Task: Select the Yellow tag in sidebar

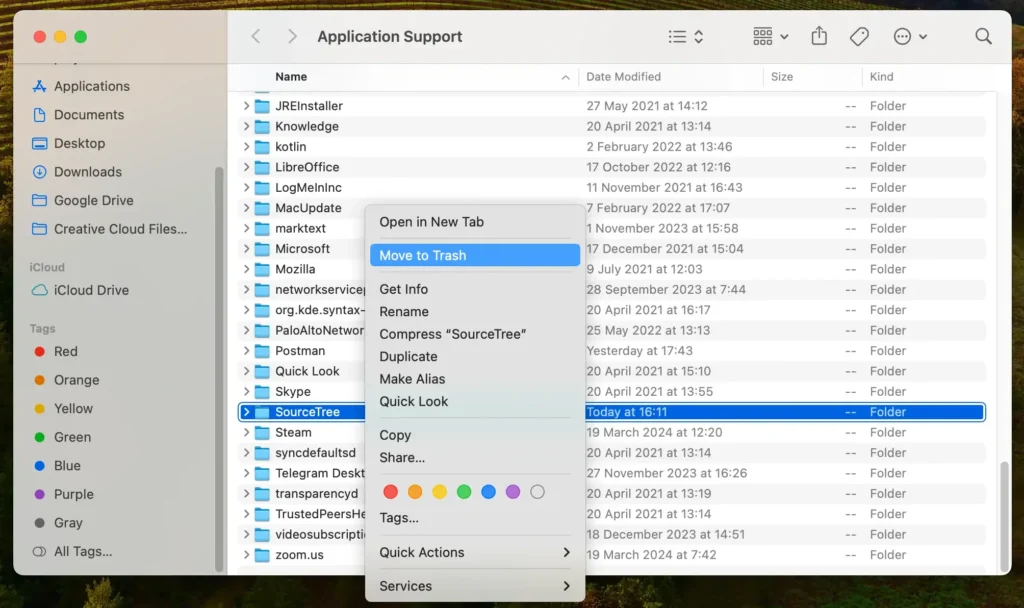Action: pyautogui.click(x=63, y=409)
